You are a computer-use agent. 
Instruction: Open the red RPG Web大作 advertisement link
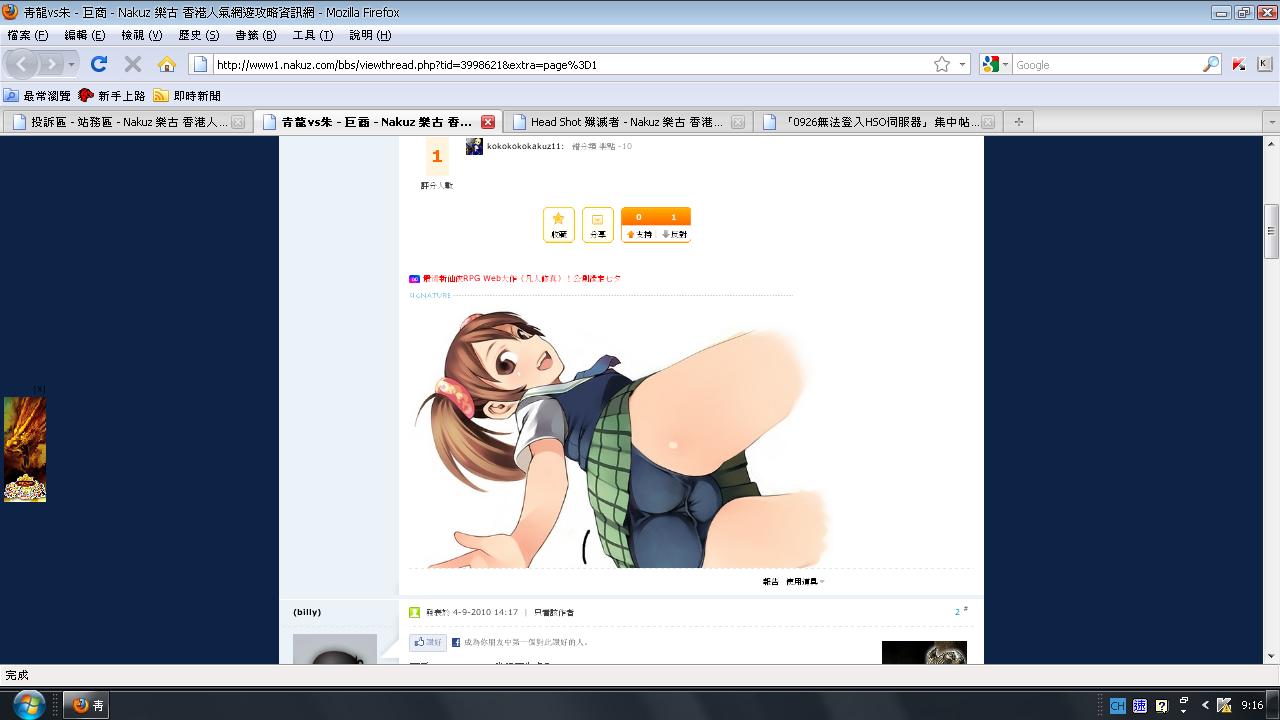tap(521, 279)
